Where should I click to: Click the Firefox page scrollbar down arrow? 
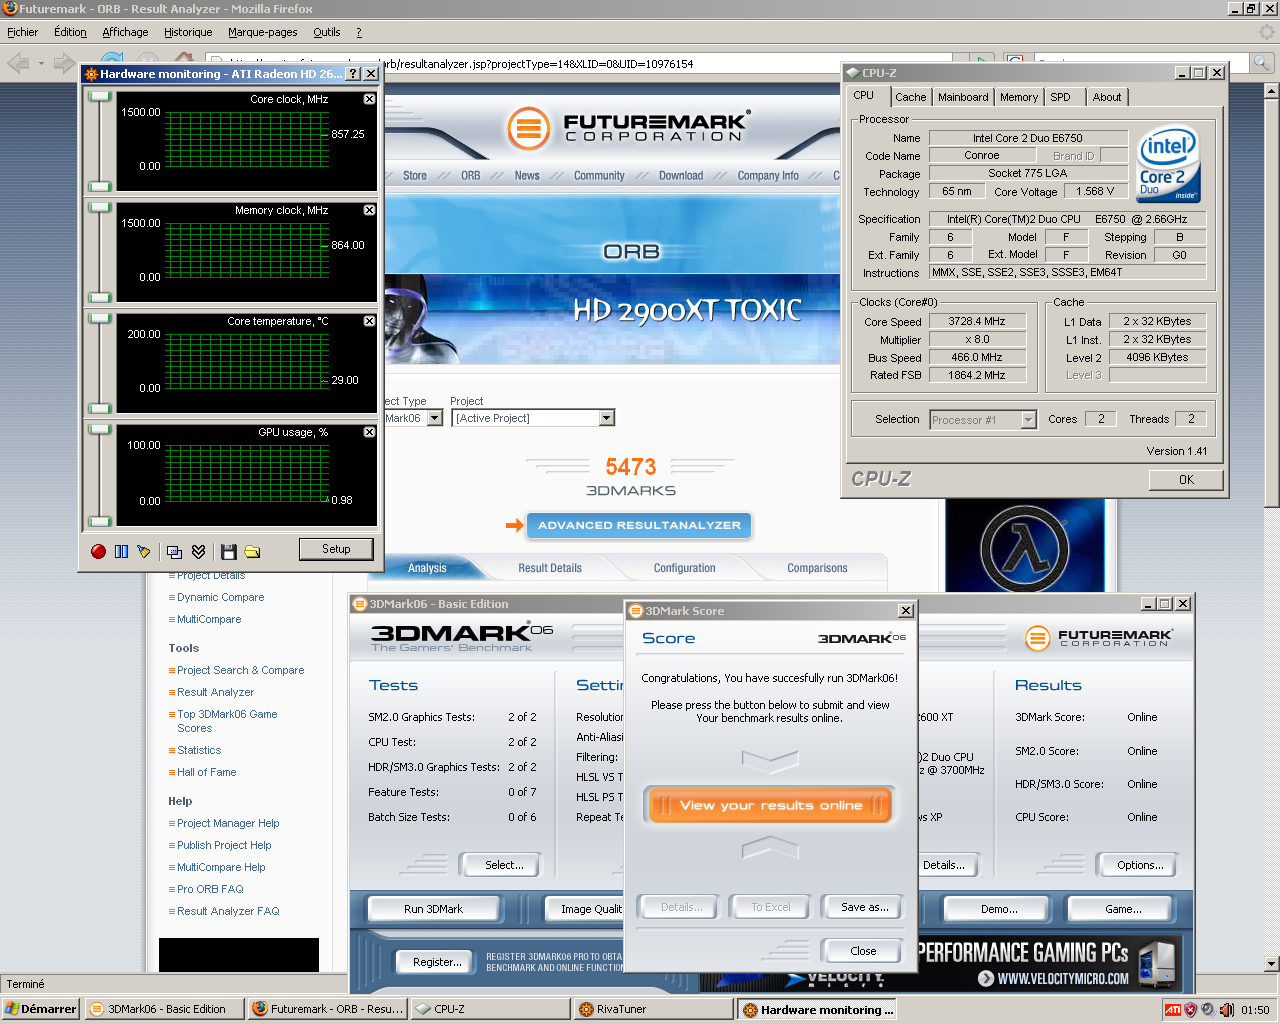pyautogui.click(x=1271, y=964)
